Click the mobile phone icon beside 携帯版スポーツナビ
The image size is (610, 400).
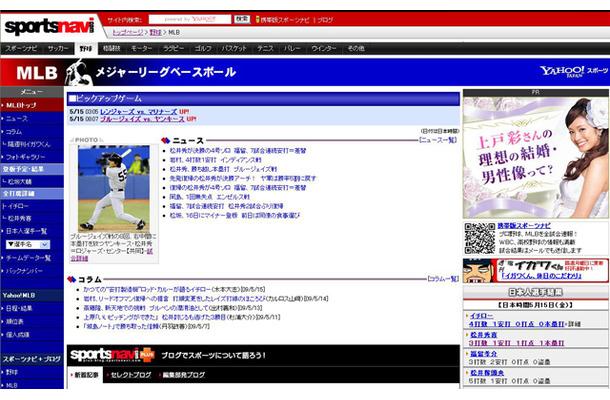[x=257, y=19]
